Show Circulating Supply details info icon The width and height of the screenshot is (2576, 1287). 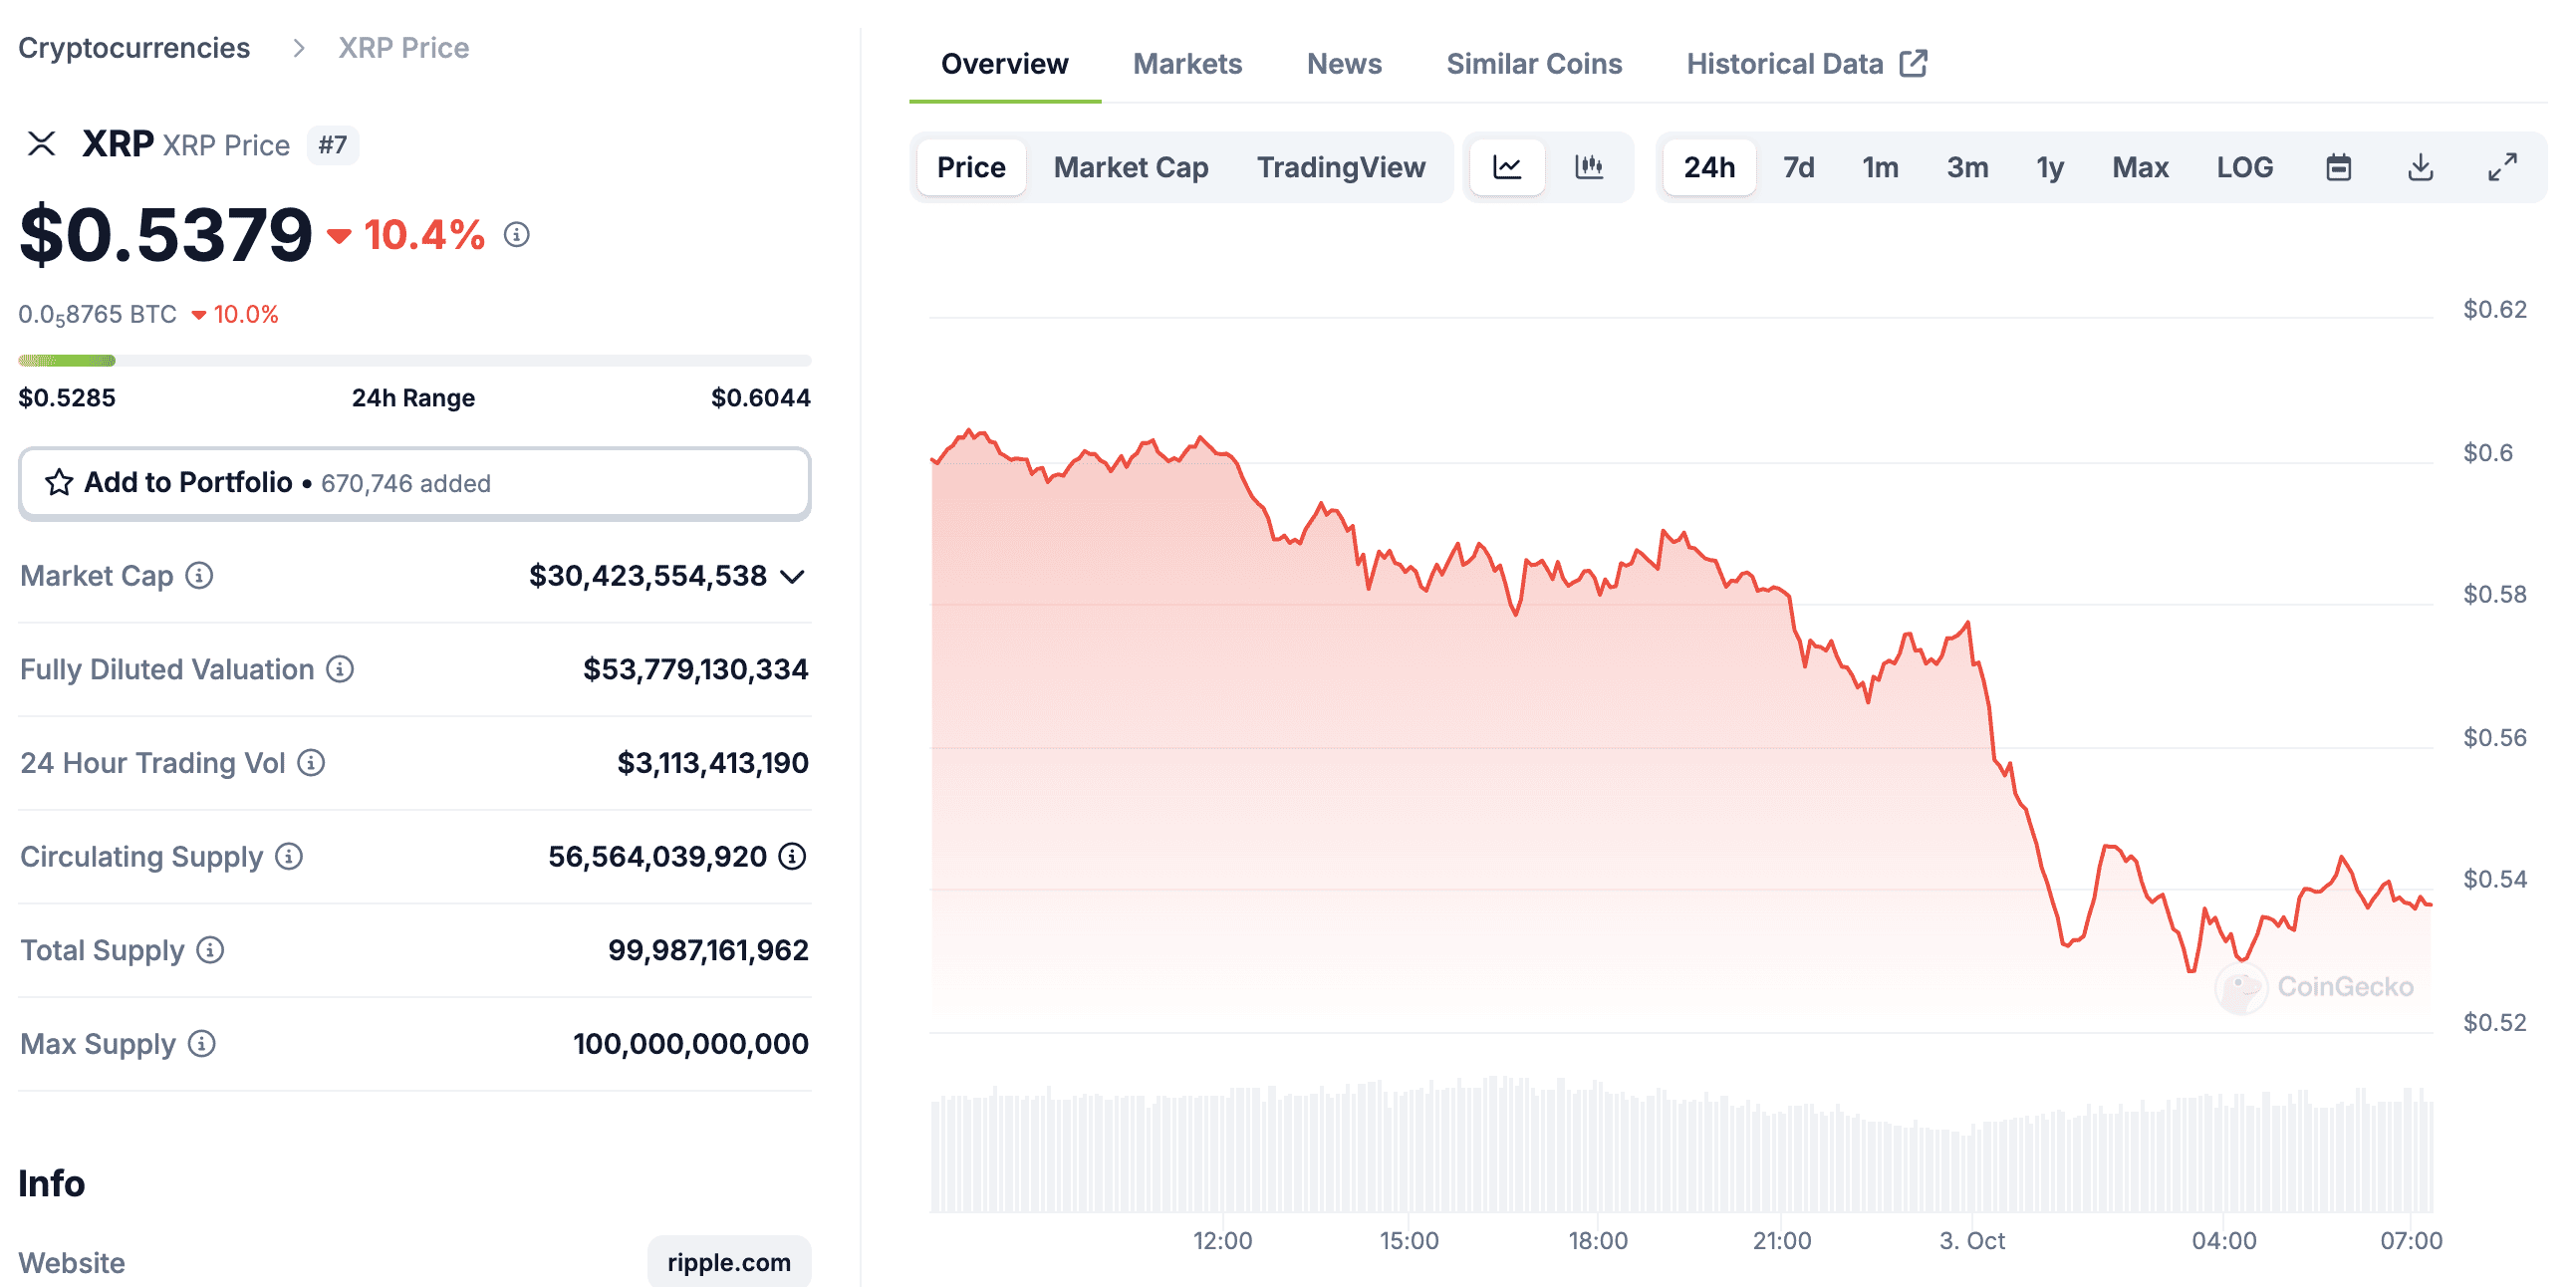[793, 857]
